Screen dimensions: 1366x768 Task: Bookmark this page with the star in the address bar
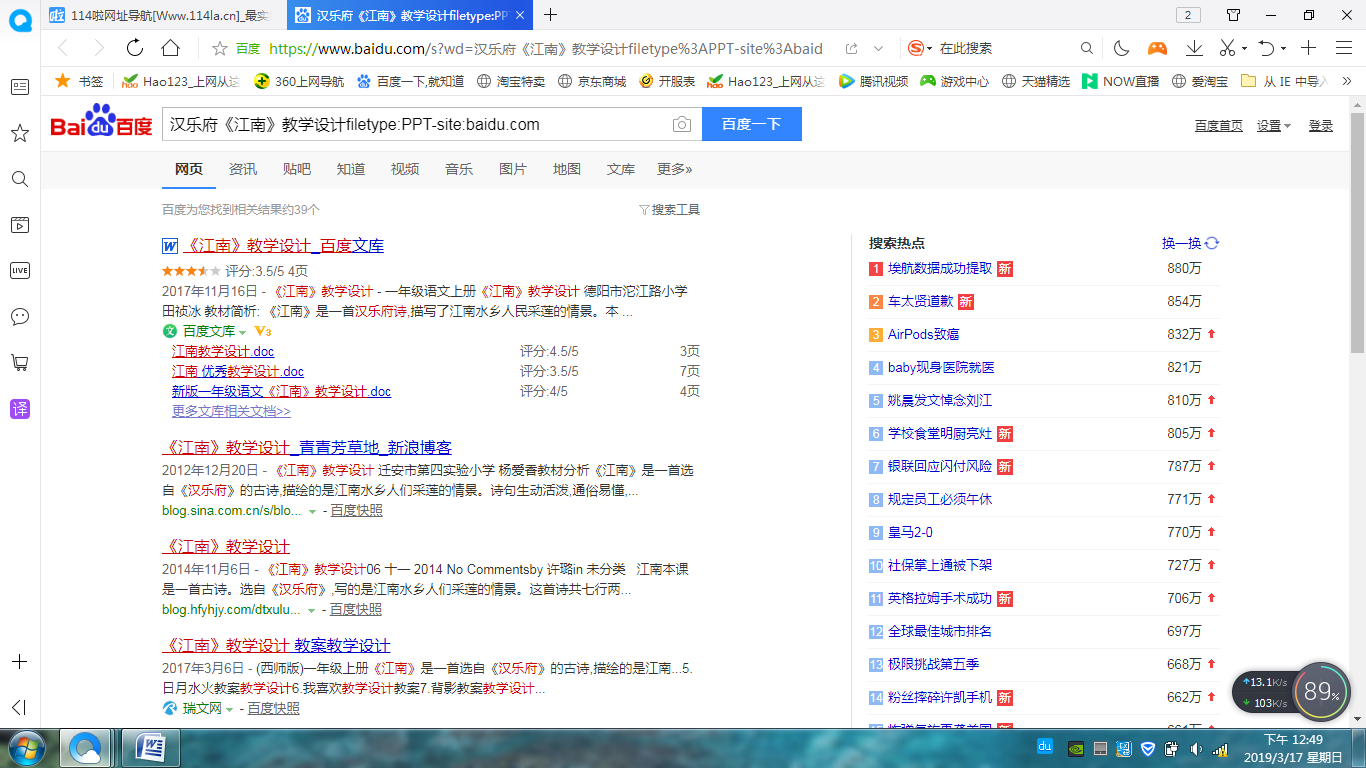point(220,48)
